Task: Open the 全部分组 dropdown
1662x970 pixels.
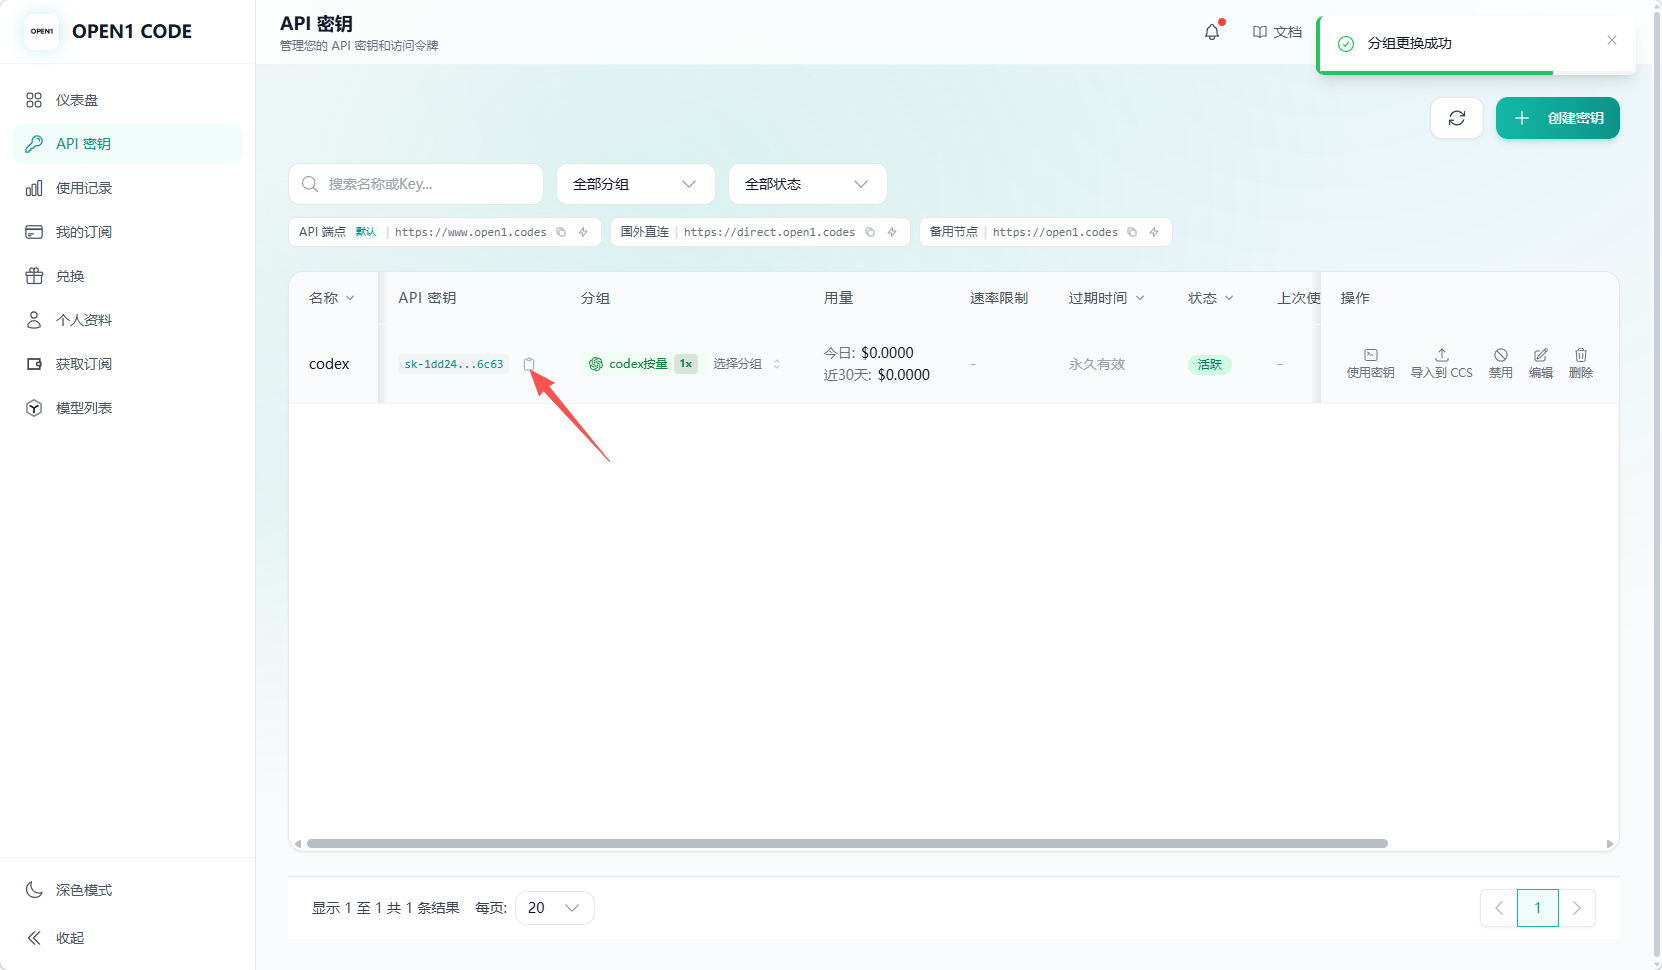Action: [x=634, y=183]
